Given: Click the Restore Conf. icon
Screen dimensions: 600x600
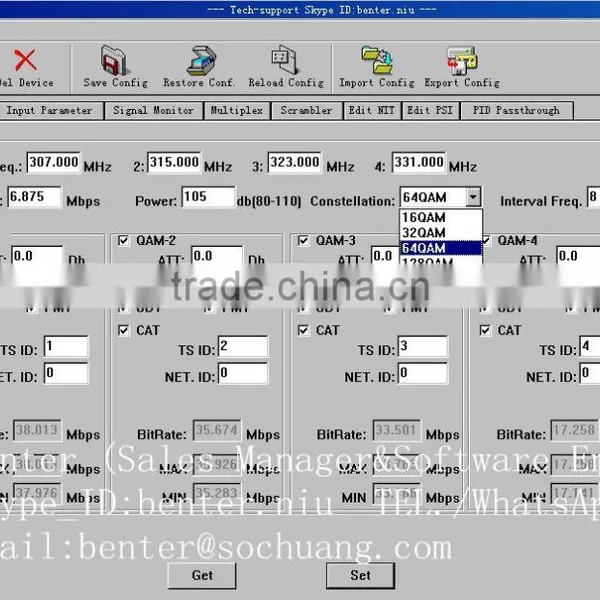Looking at the screenshot, I should click(x=201, y=60).
